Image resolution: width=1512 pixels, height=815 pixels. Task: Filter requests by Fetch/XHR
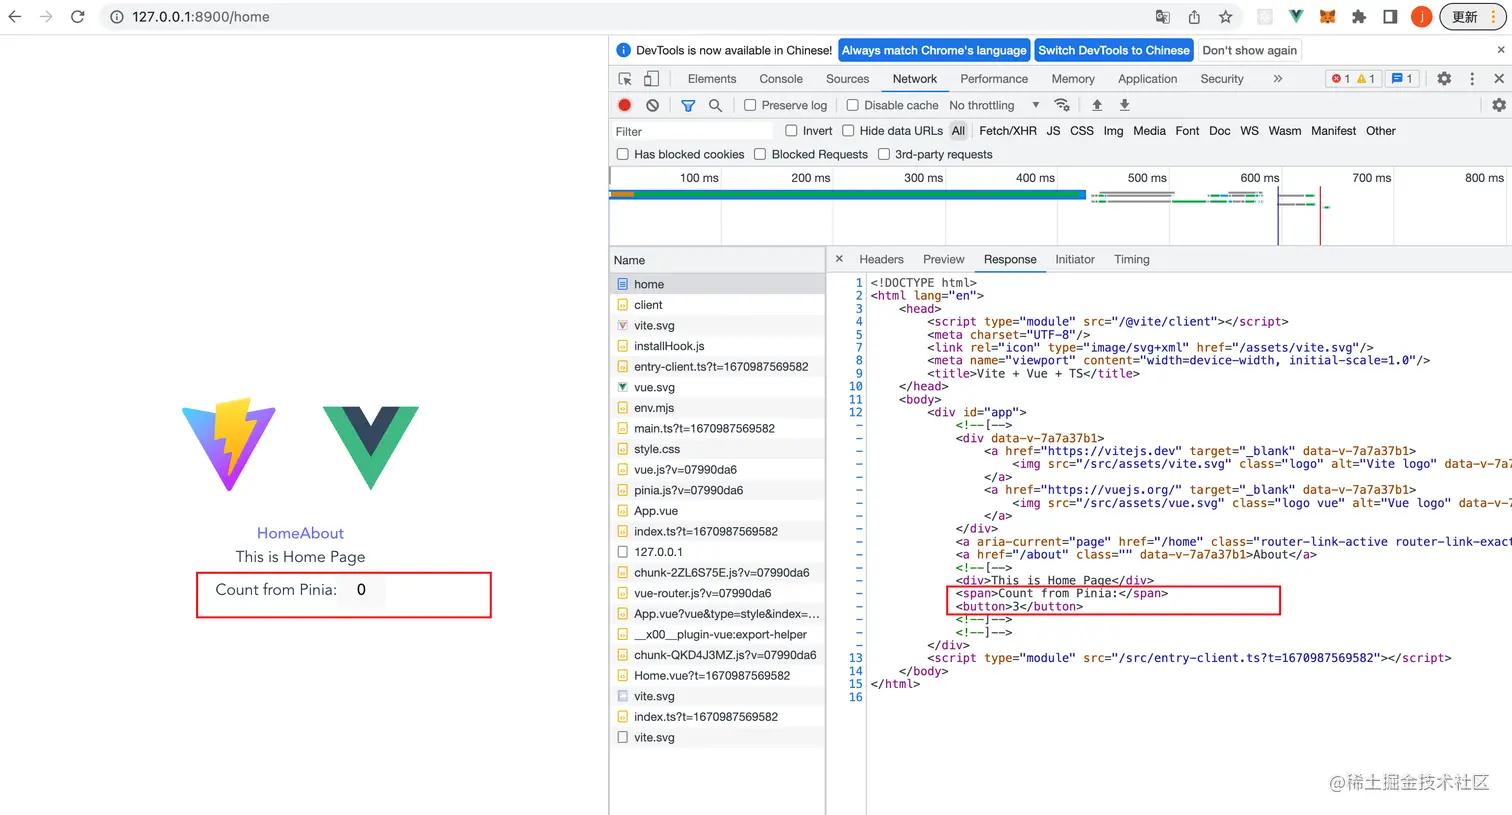tap(1008, 131)
